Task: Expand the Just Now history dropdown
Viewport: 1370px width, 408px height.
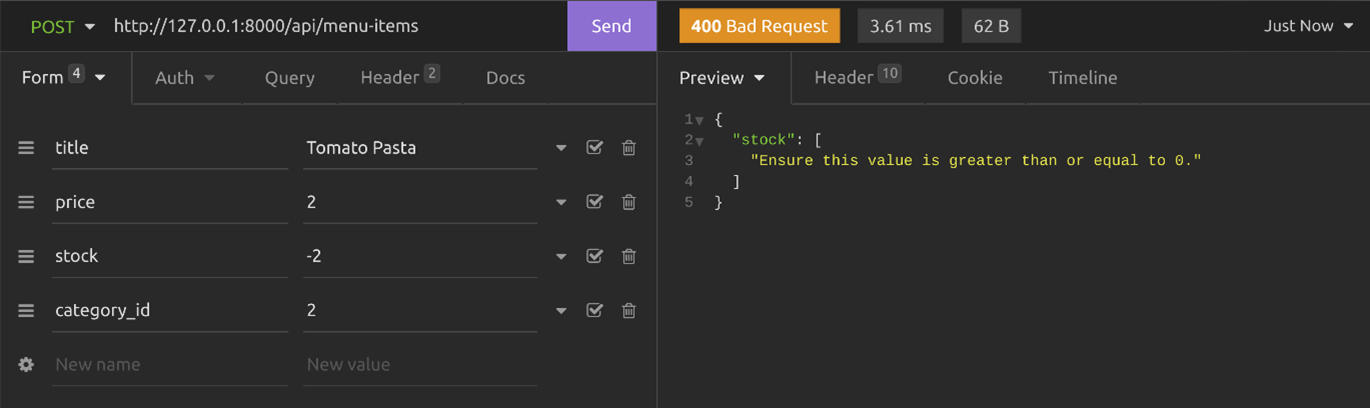Action: [x=1308, y=26]
